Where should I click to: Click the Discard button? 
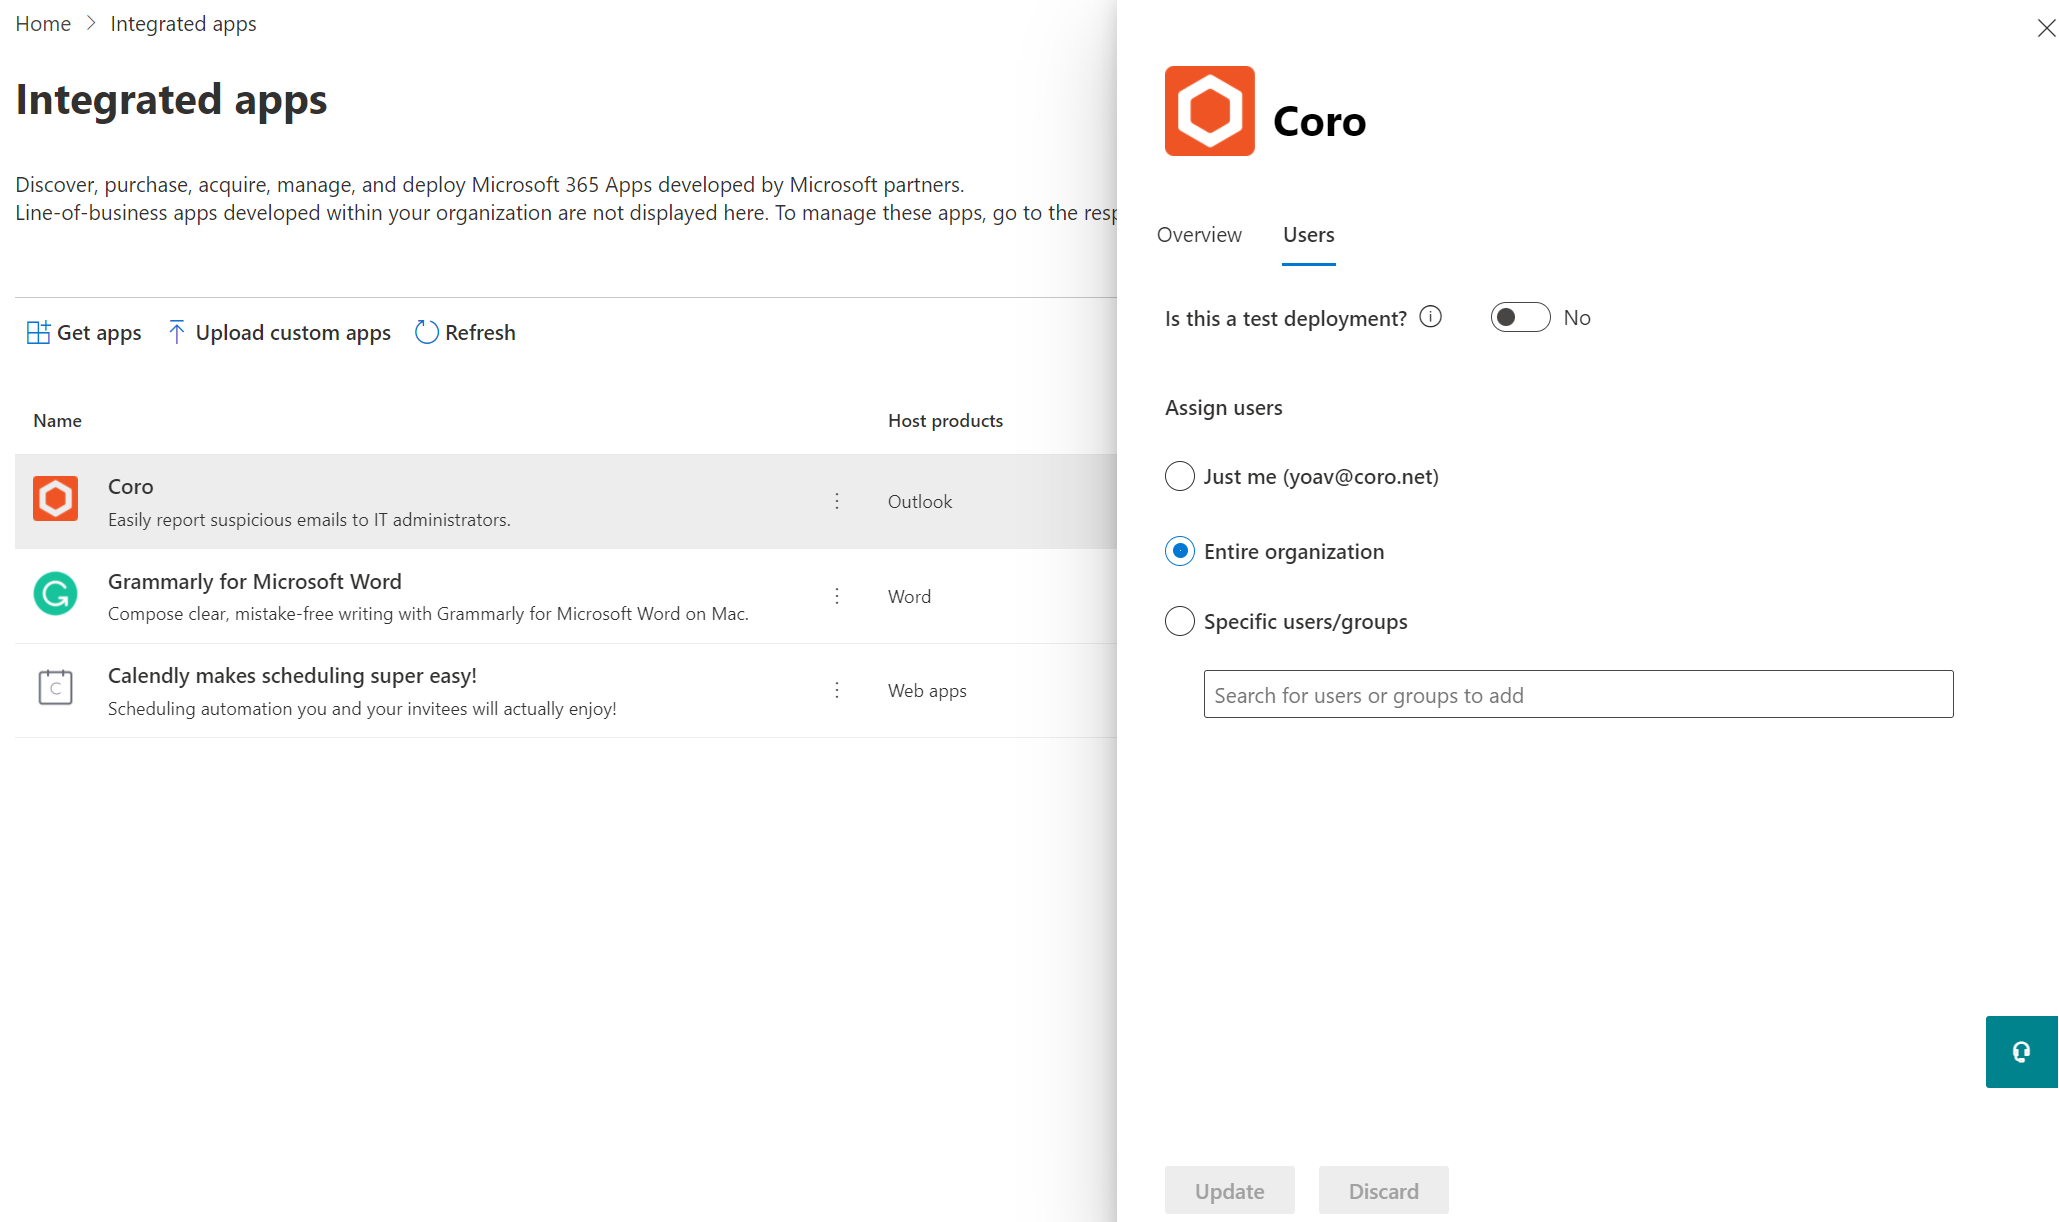click(1383, 1190)
